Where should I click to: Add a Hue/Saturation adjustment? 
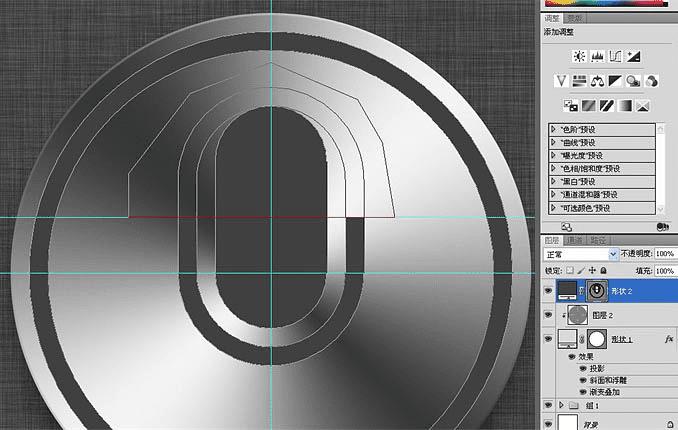coord(579,81)
